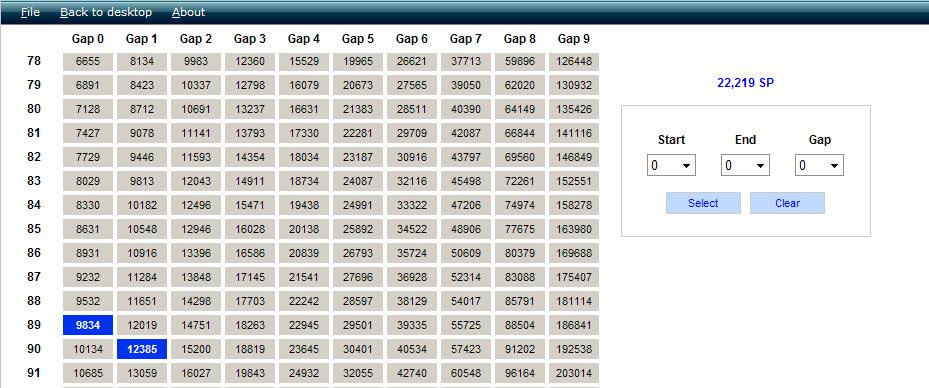Click cell 85791 in row 88
929x388 pixels.
click(520, 301)
